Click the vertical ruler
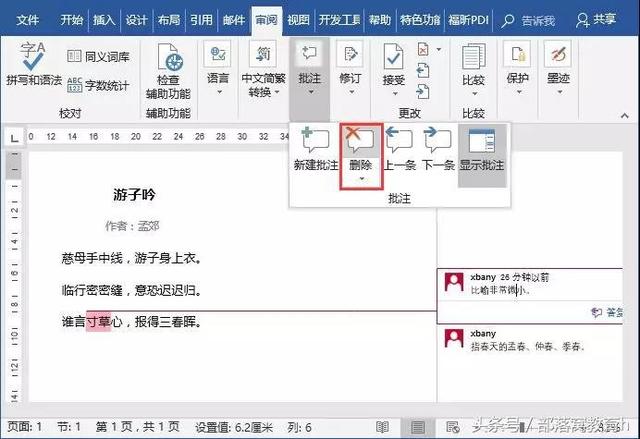 tap(14, 277)
